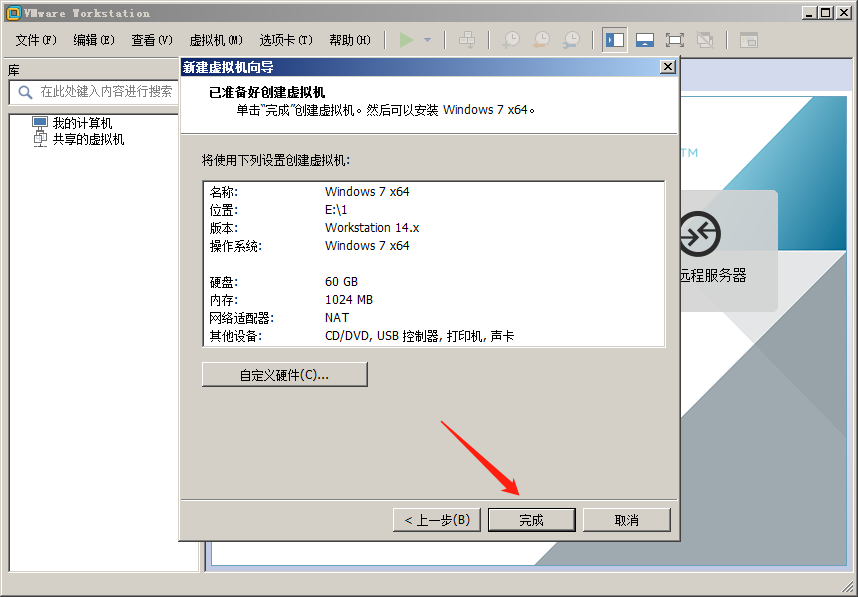Click the take snapshot toolbar icon

[x=512, y=40]
